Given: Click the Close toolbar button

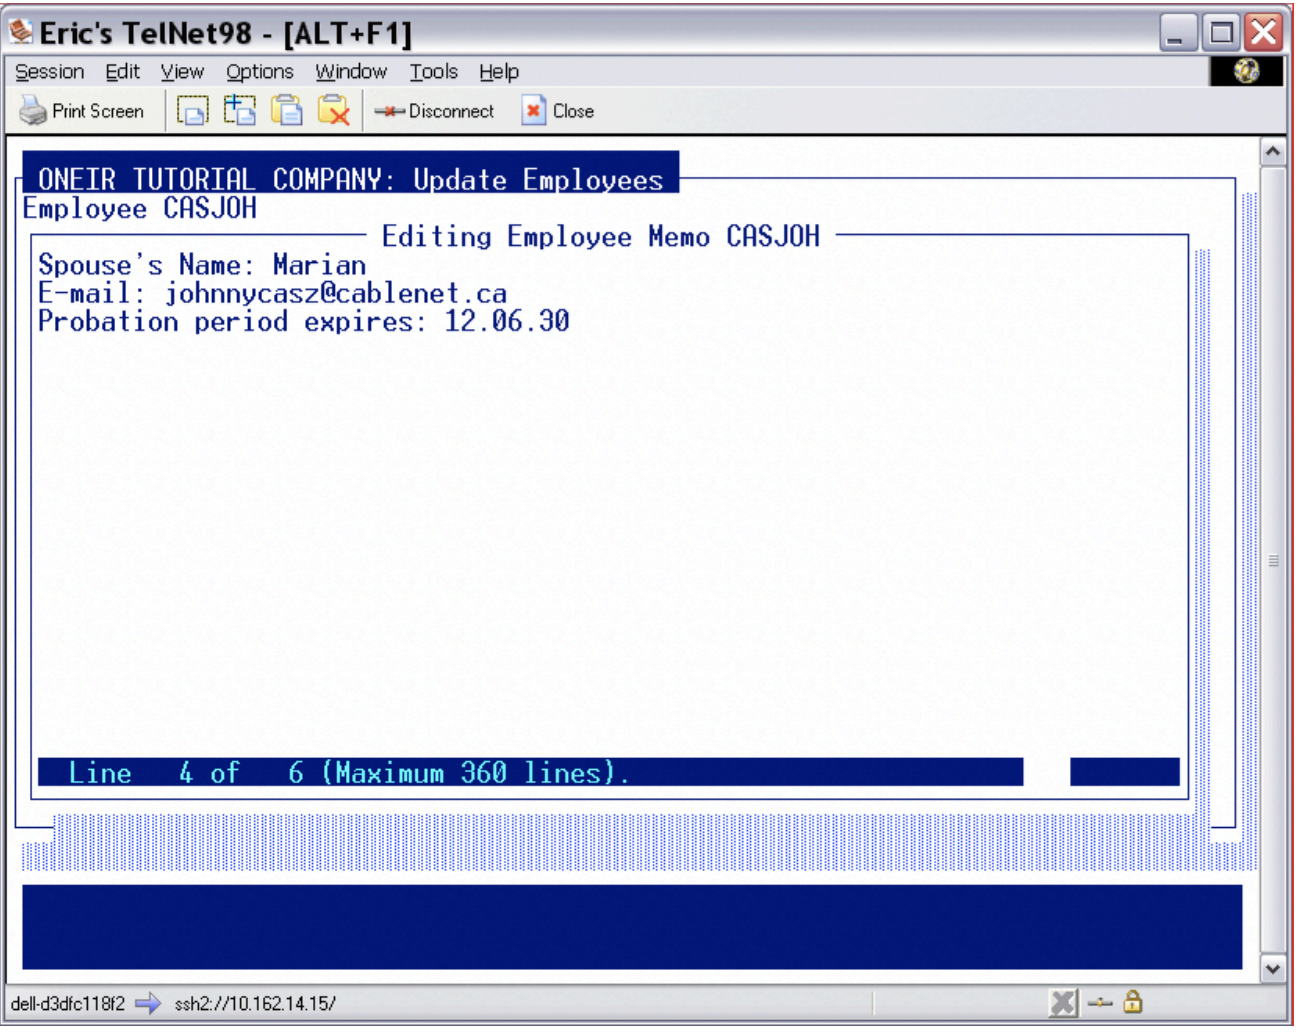Looking at the screenshot, I should pos(558,111).
